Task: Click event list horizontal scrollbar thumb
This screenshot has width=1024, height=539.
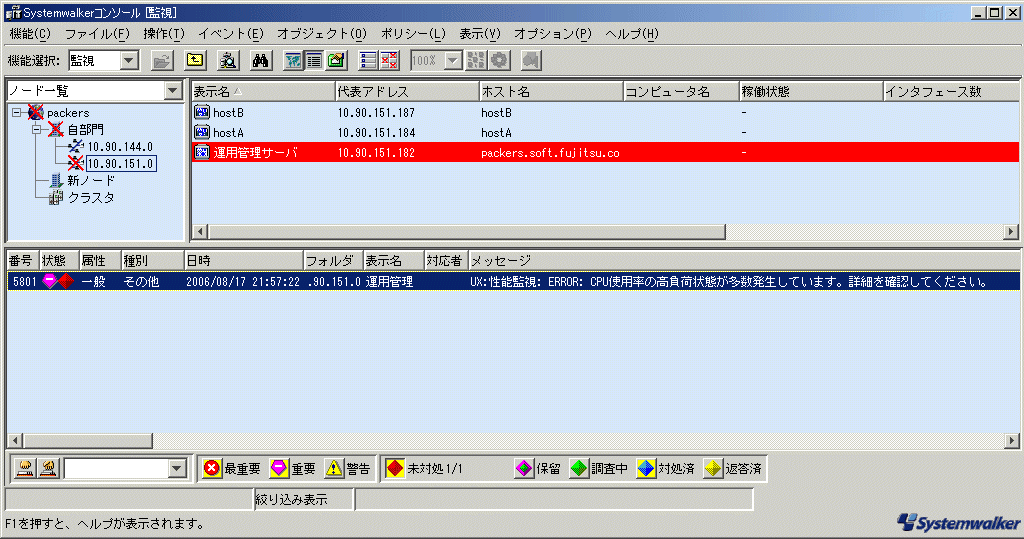Action: point(88,441)
